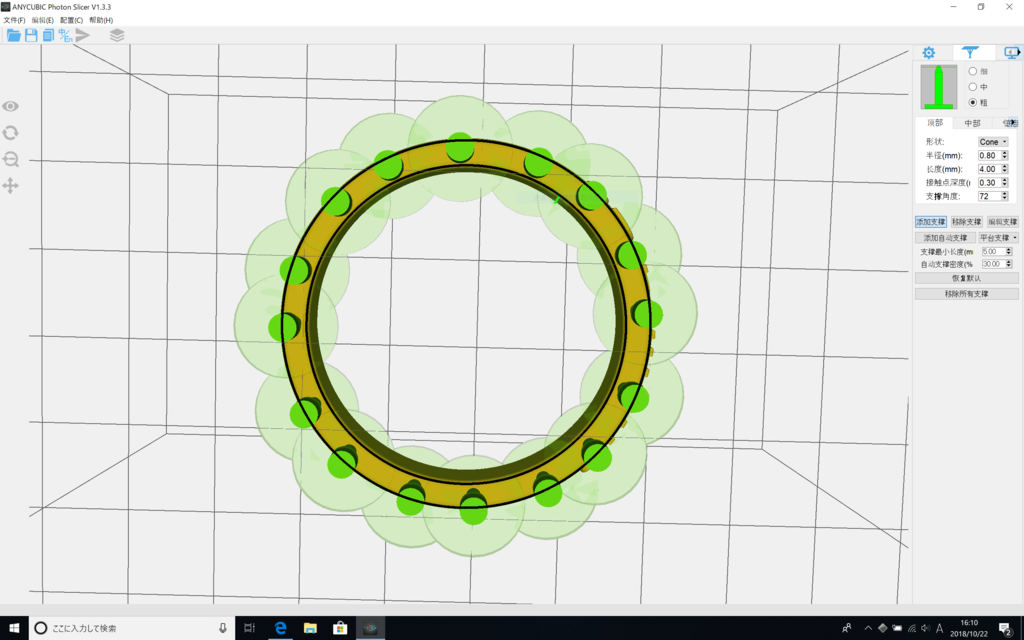Screen dimensions: 1024x640
Task: Adjust the 支撑最小长度 5.00 spinner
Action: [1009, 251]
